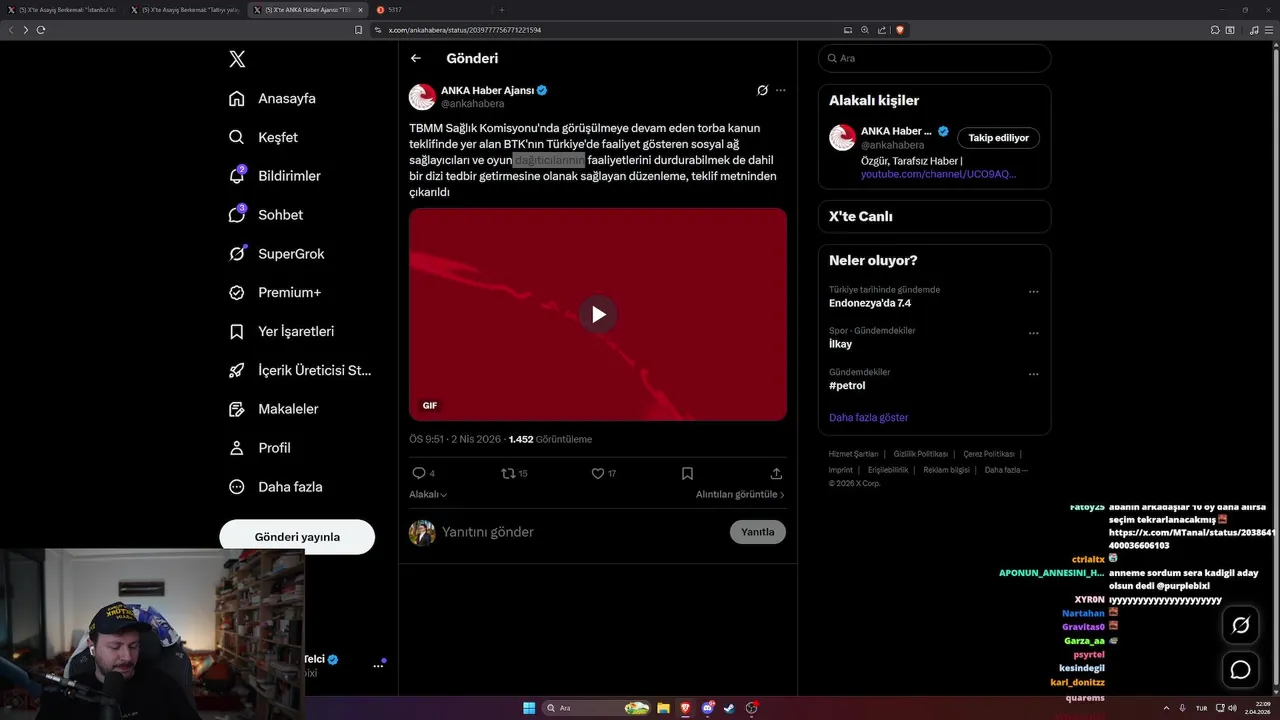Open OBS Studio on taskbar
The image size is (1280, 720).
(752, 708)
